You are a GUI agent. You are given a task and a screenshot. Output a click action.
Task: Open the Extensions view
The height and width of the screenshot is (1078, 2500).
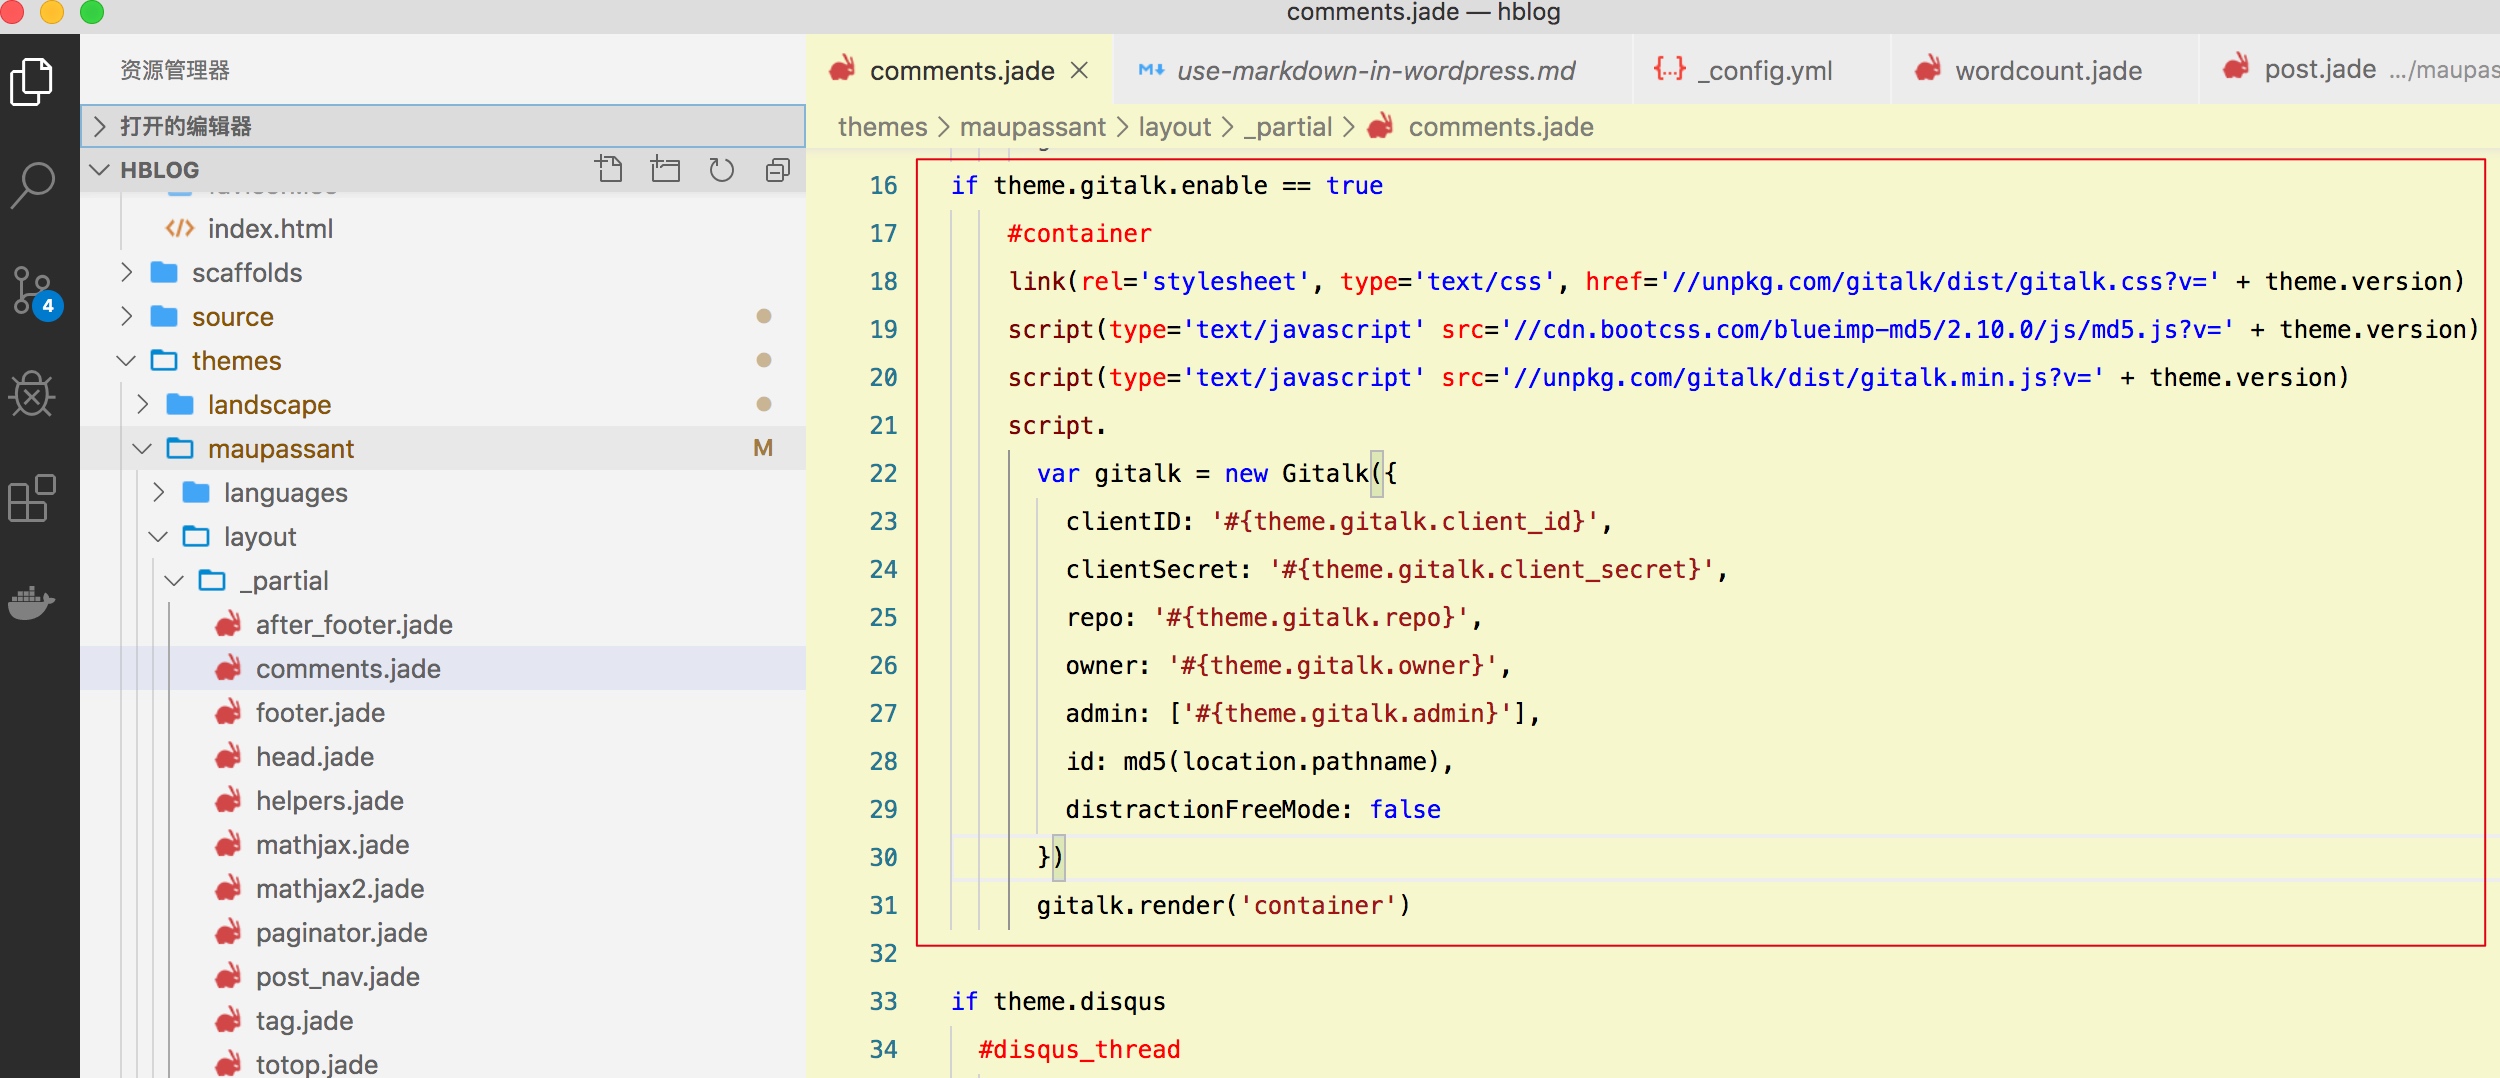coord(32,497)
